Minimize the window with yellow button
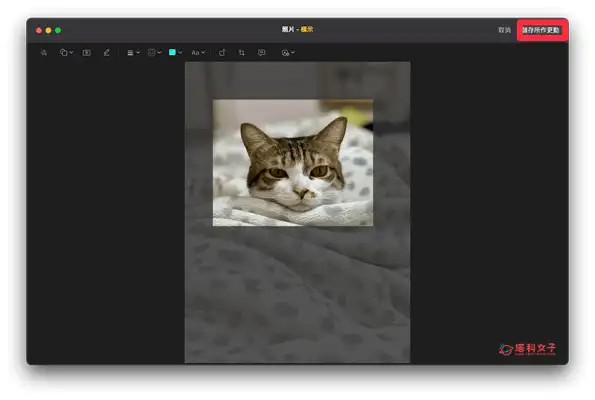Screen dimensions: 595x400 tap(48, 30)
